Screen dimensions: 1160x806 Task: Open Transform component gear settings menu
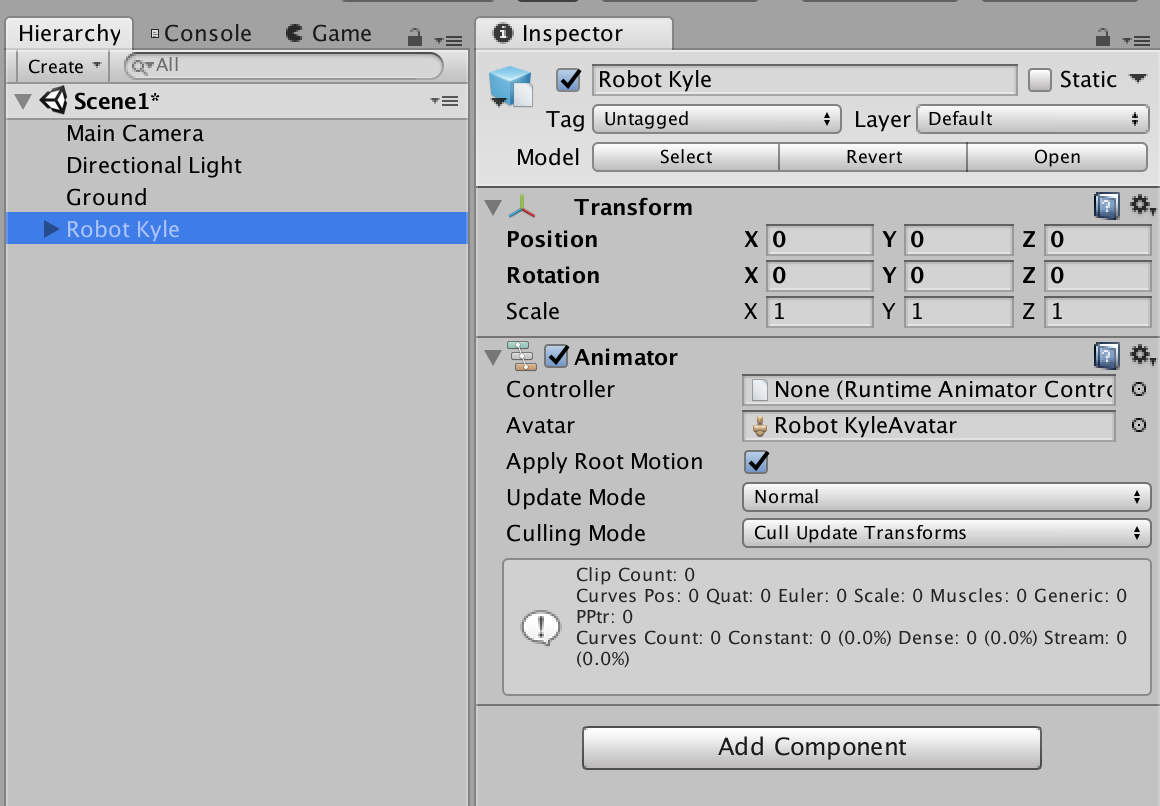(1141, 206)
